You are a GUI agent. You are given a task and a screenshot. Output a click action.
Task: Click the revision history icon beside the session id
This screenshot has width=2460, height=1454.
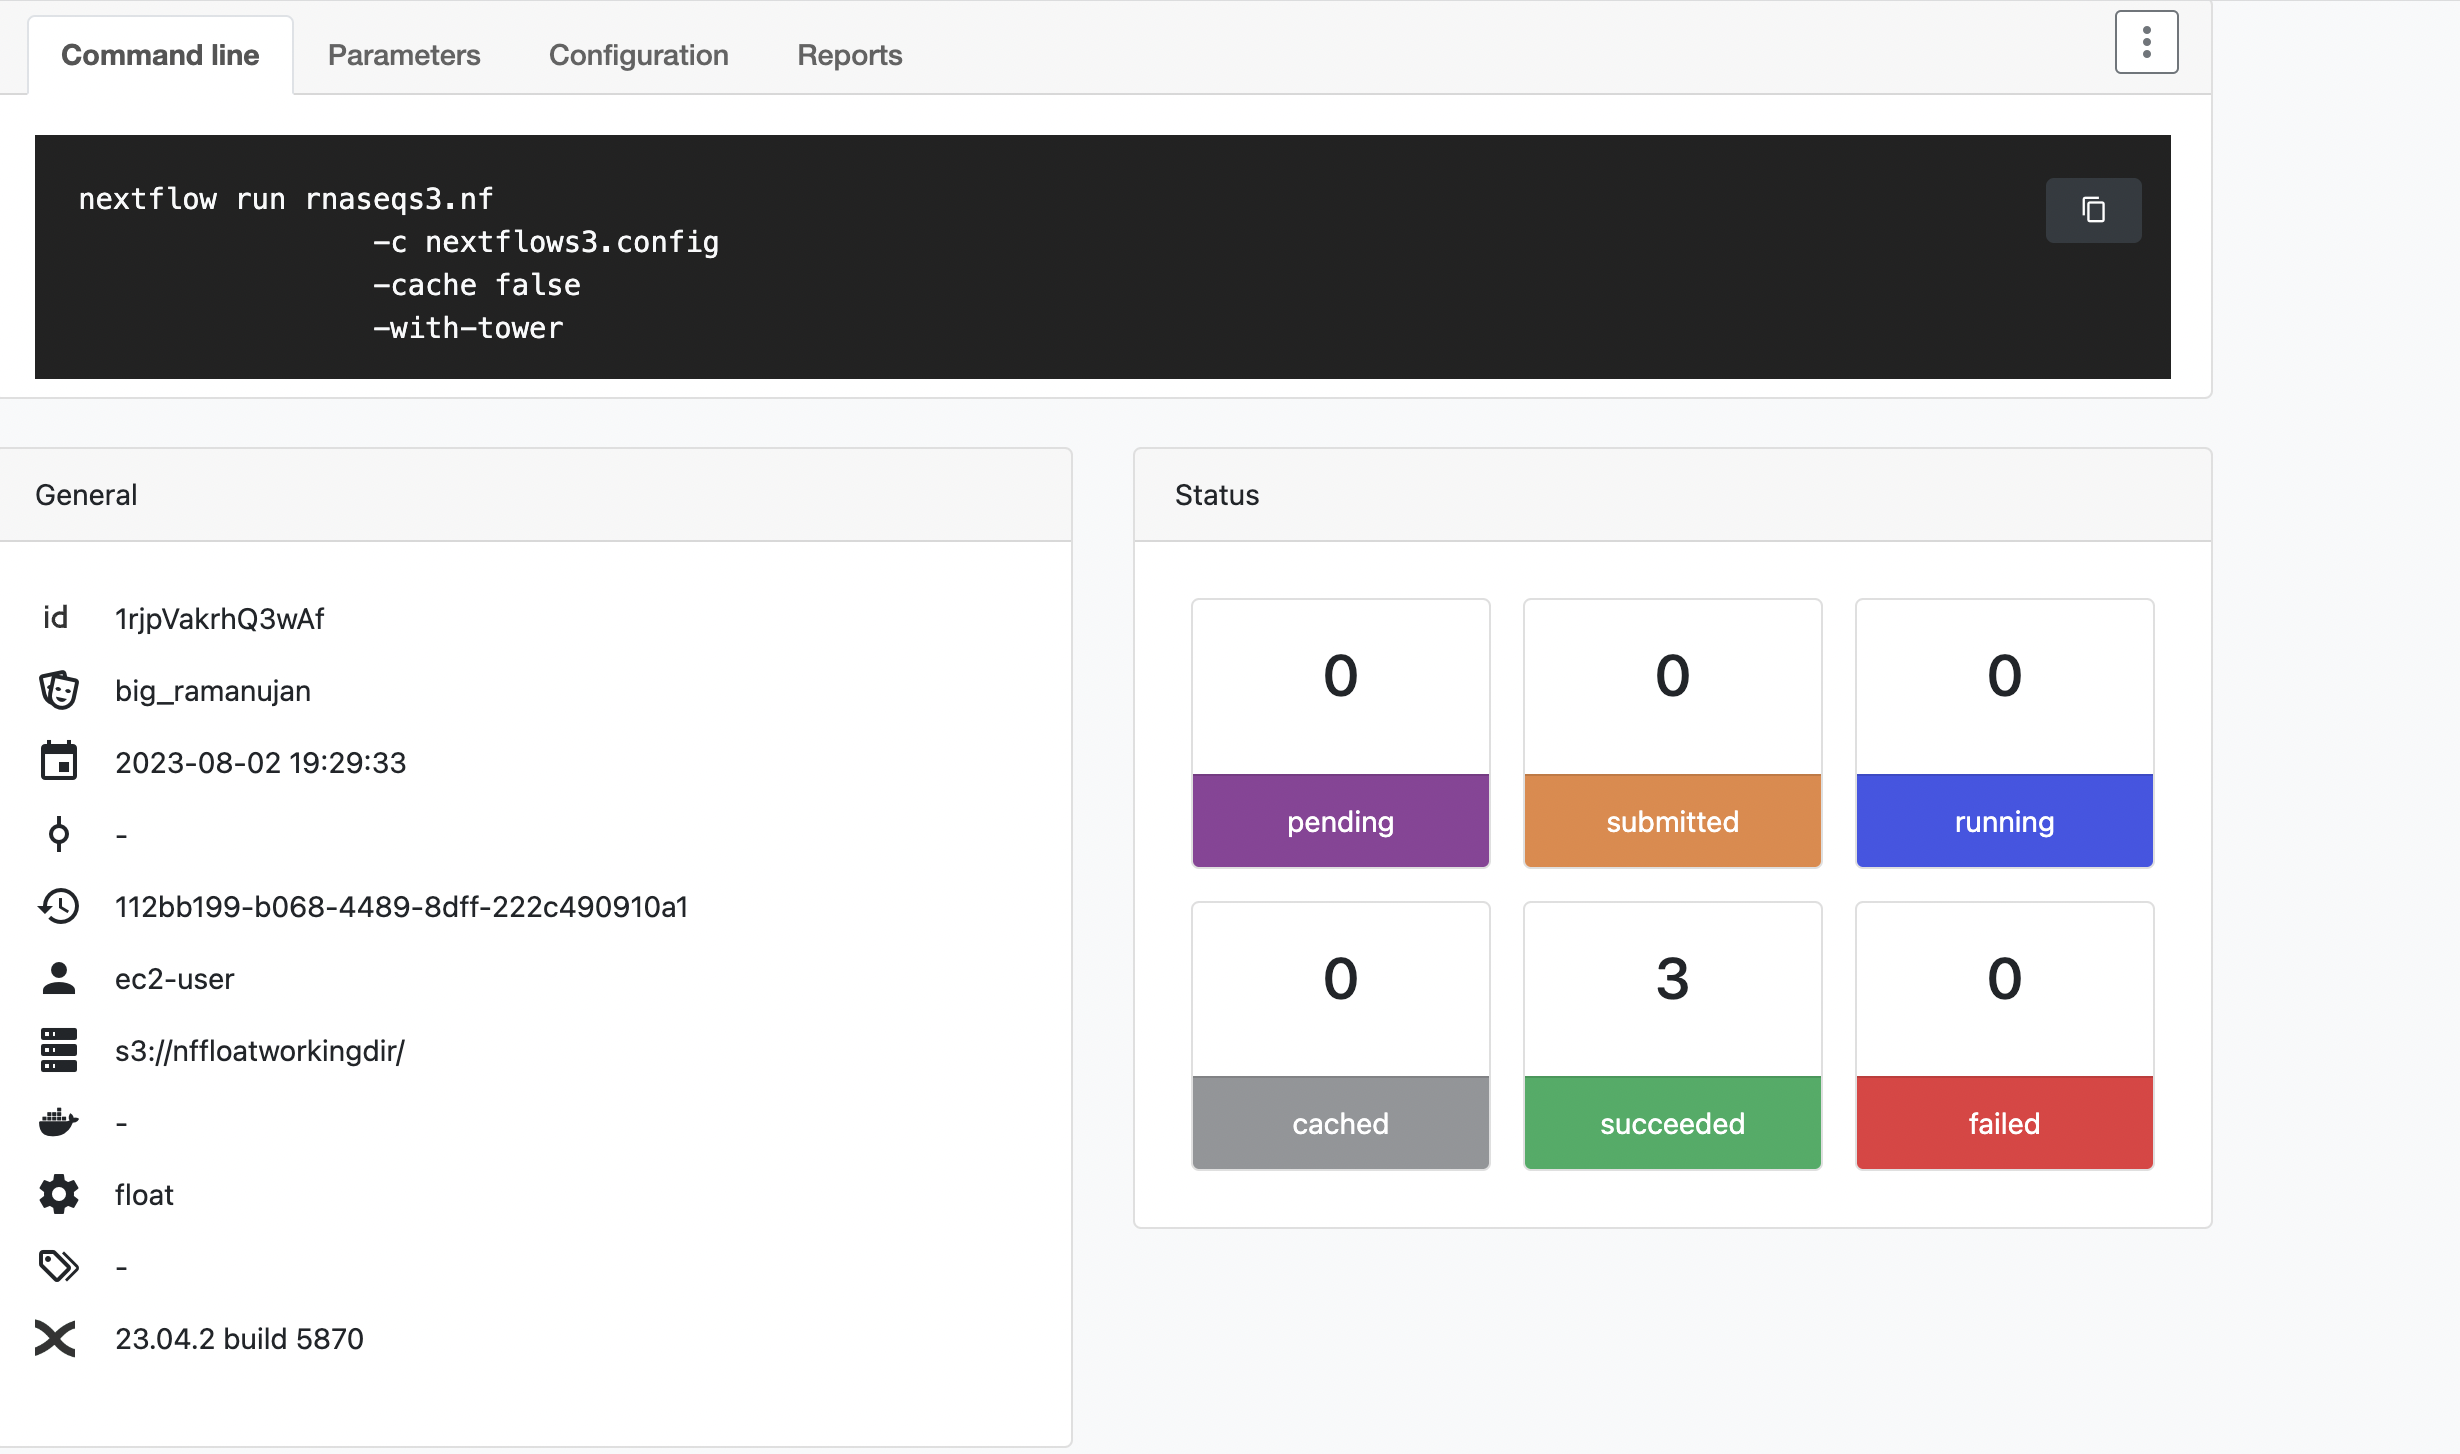pyautogui.click(x=59, y=906)
